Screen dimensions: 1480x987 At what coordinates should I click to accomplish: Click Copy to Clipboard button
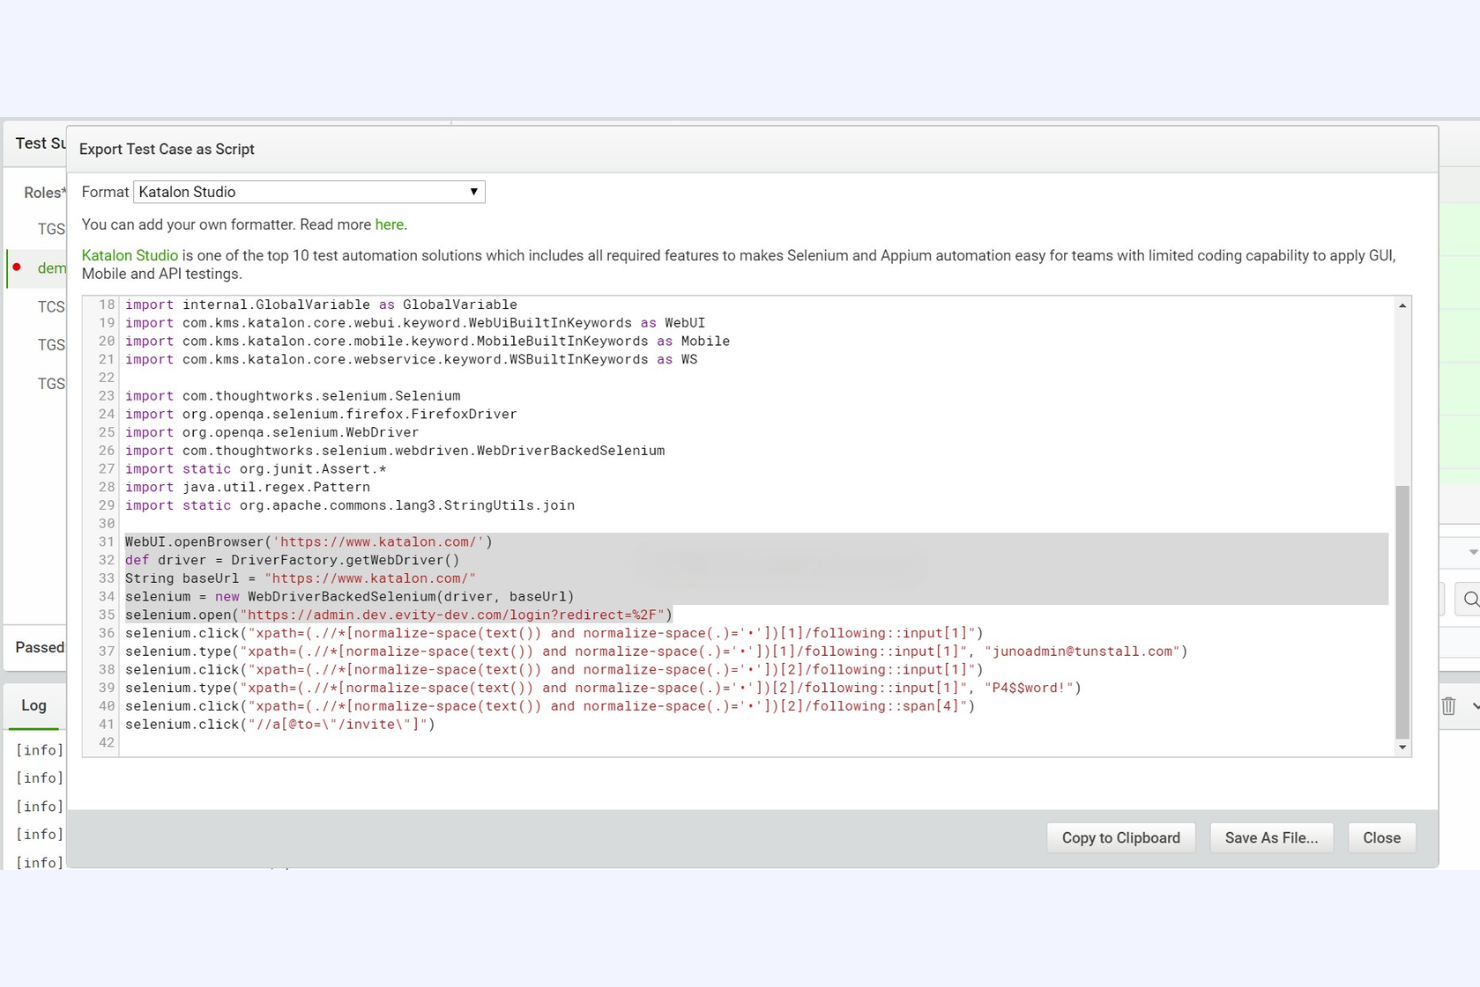pyautogui.click(x=1120, y=838)
